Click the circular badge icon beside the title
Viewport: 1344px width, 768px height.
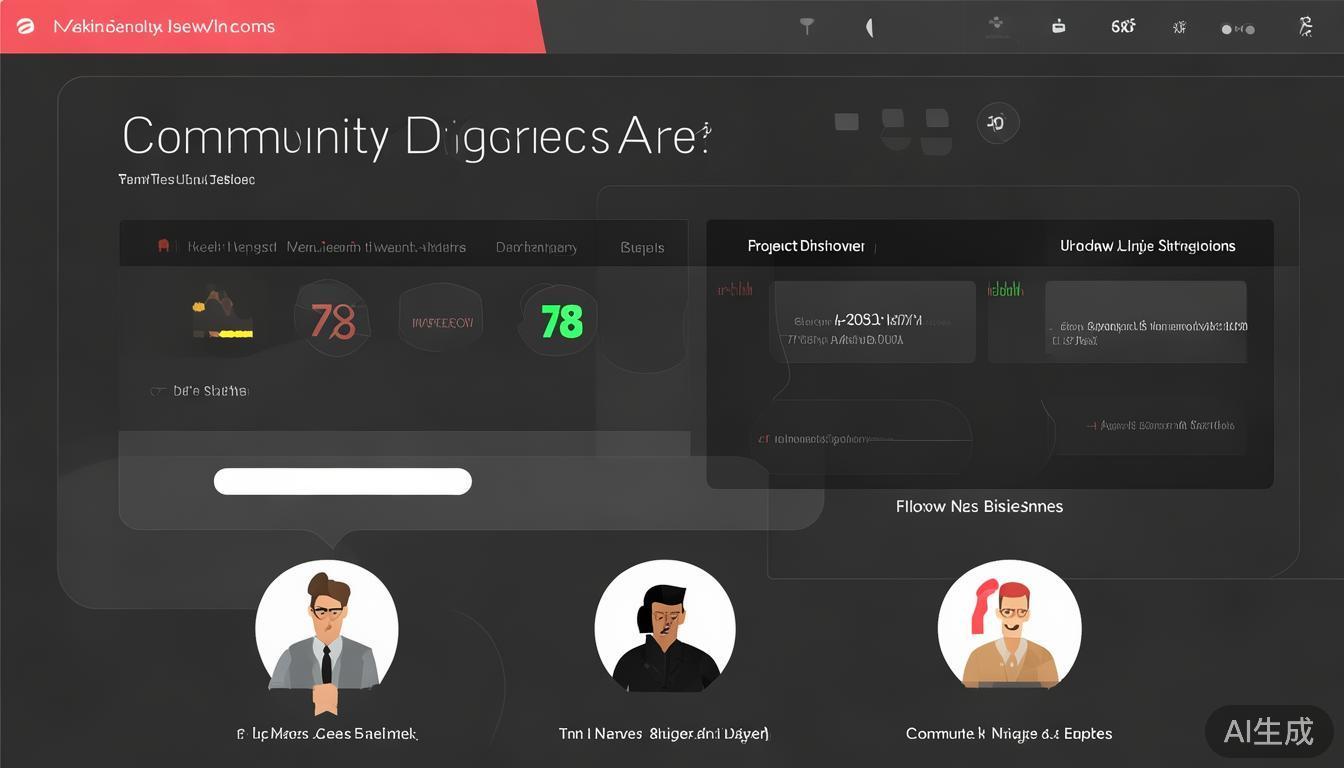point(997,123)
